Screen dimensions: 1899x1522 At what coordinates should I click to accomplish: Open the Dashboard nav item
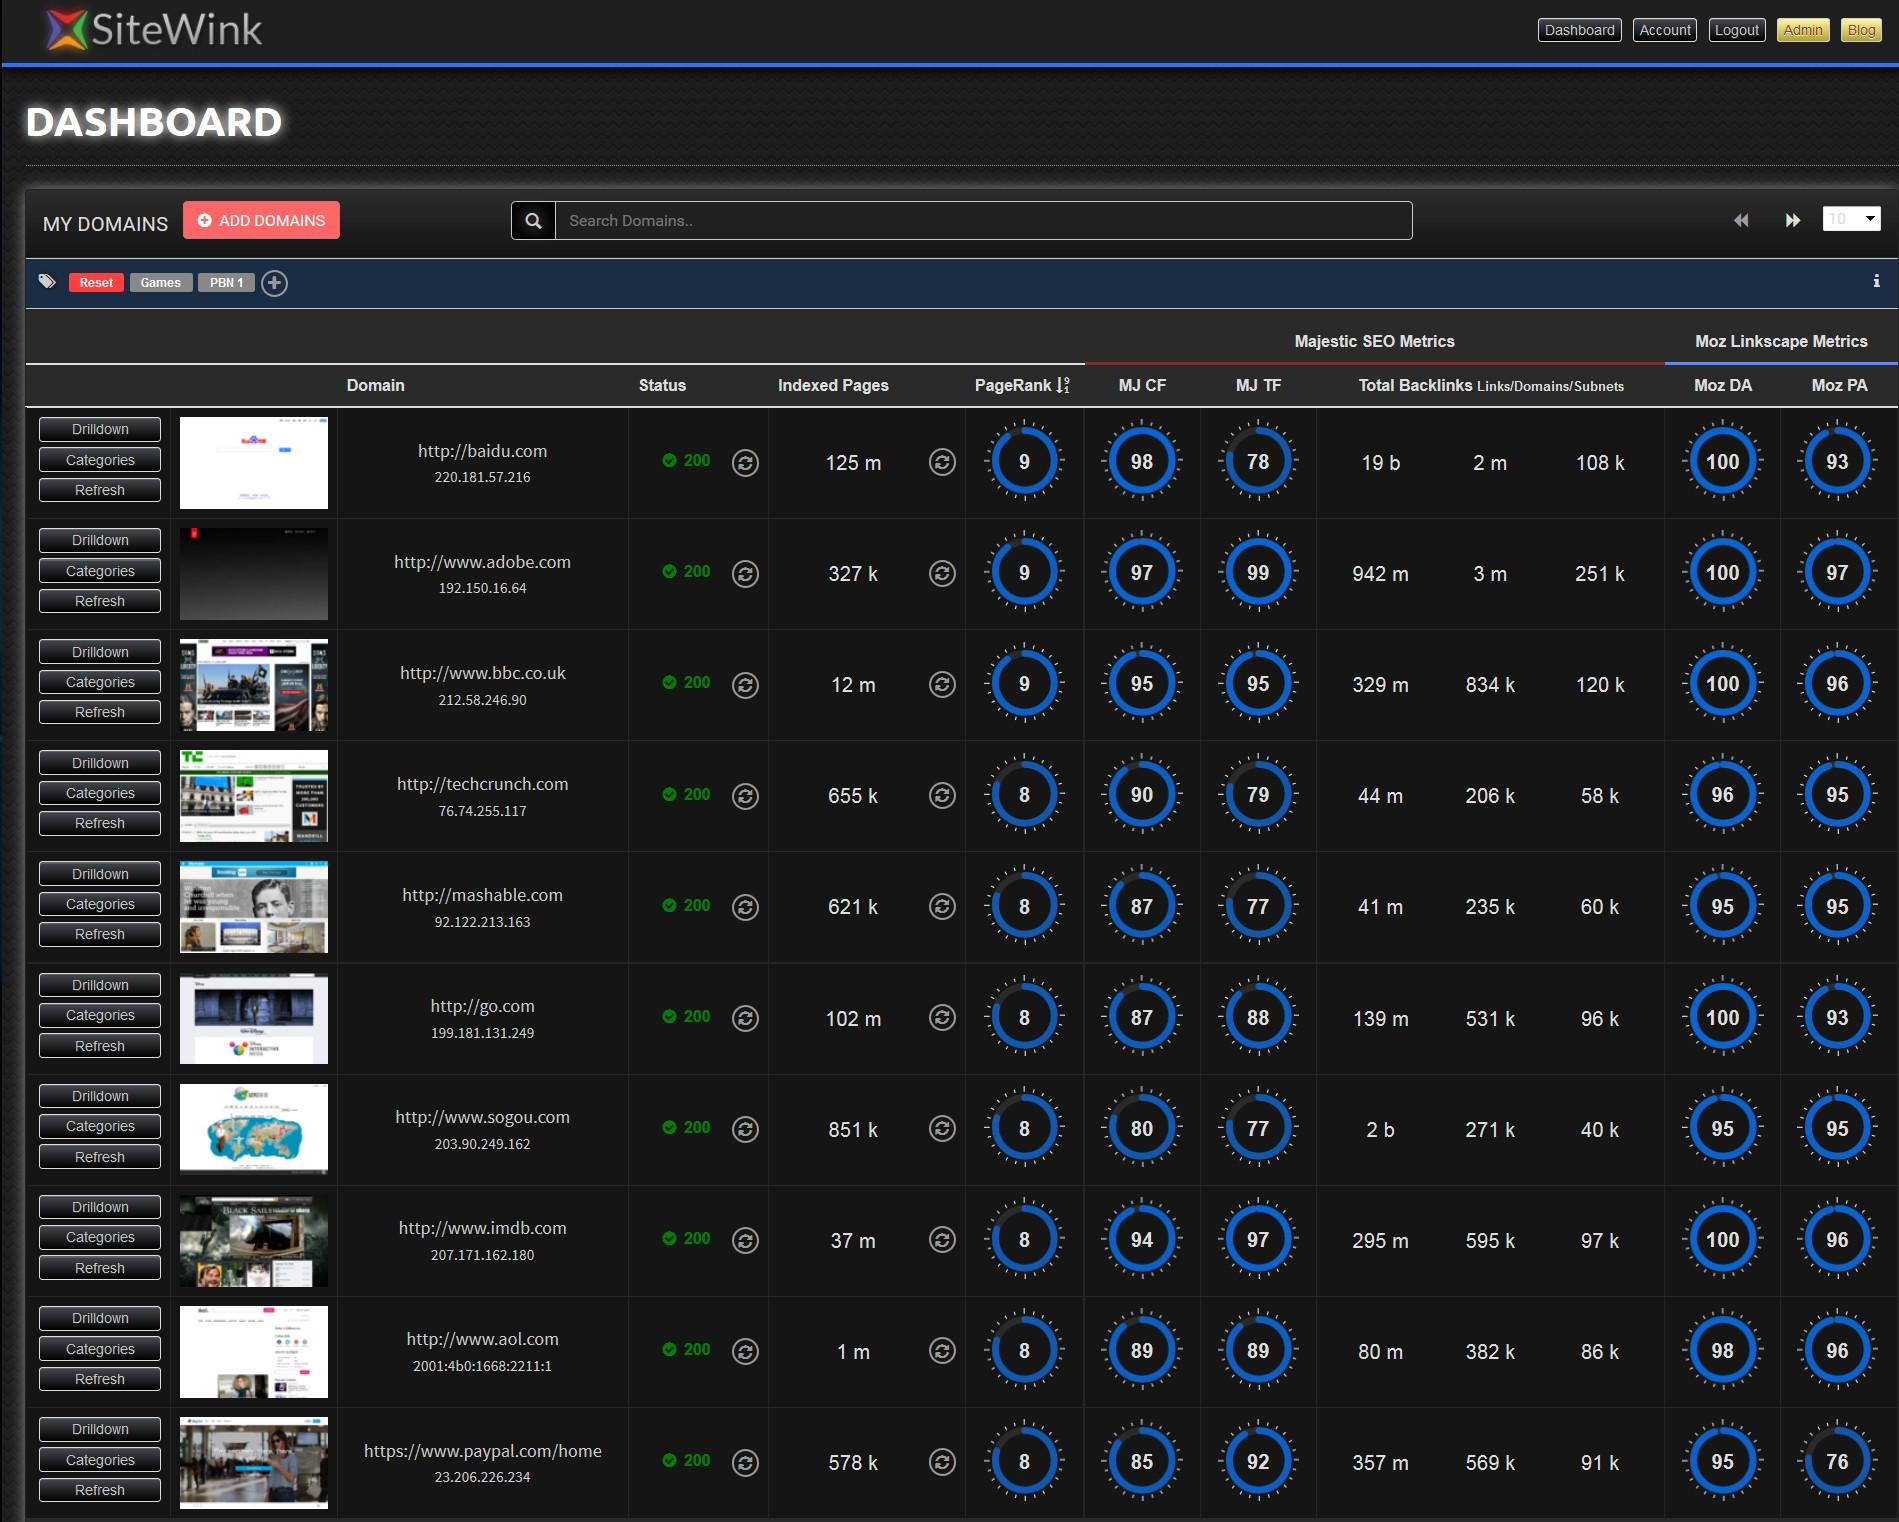click(x=1579, y=30)
